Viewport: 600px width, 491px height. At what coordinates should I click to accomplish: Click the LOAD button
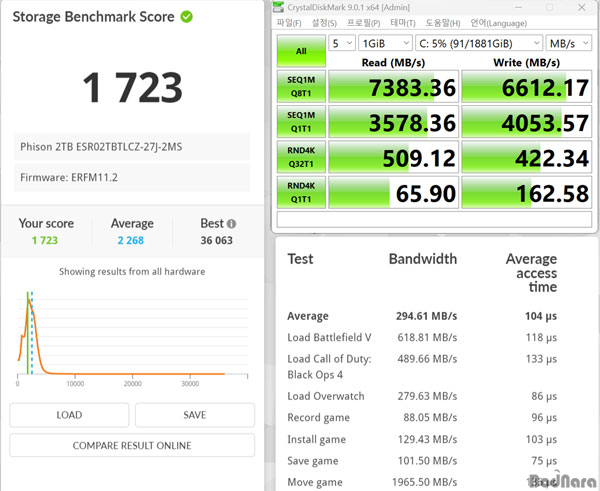69,415
